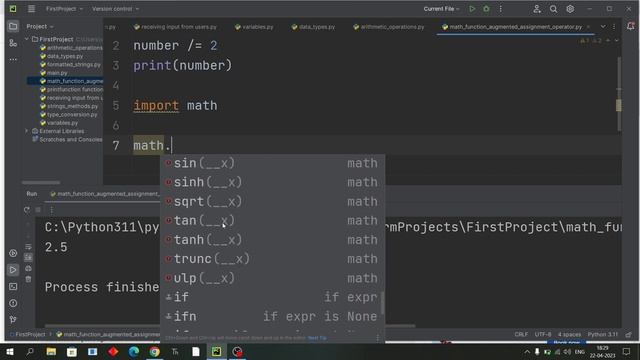Open the Structure tool window icon
640x360 pixels.
tap(13, 43)
